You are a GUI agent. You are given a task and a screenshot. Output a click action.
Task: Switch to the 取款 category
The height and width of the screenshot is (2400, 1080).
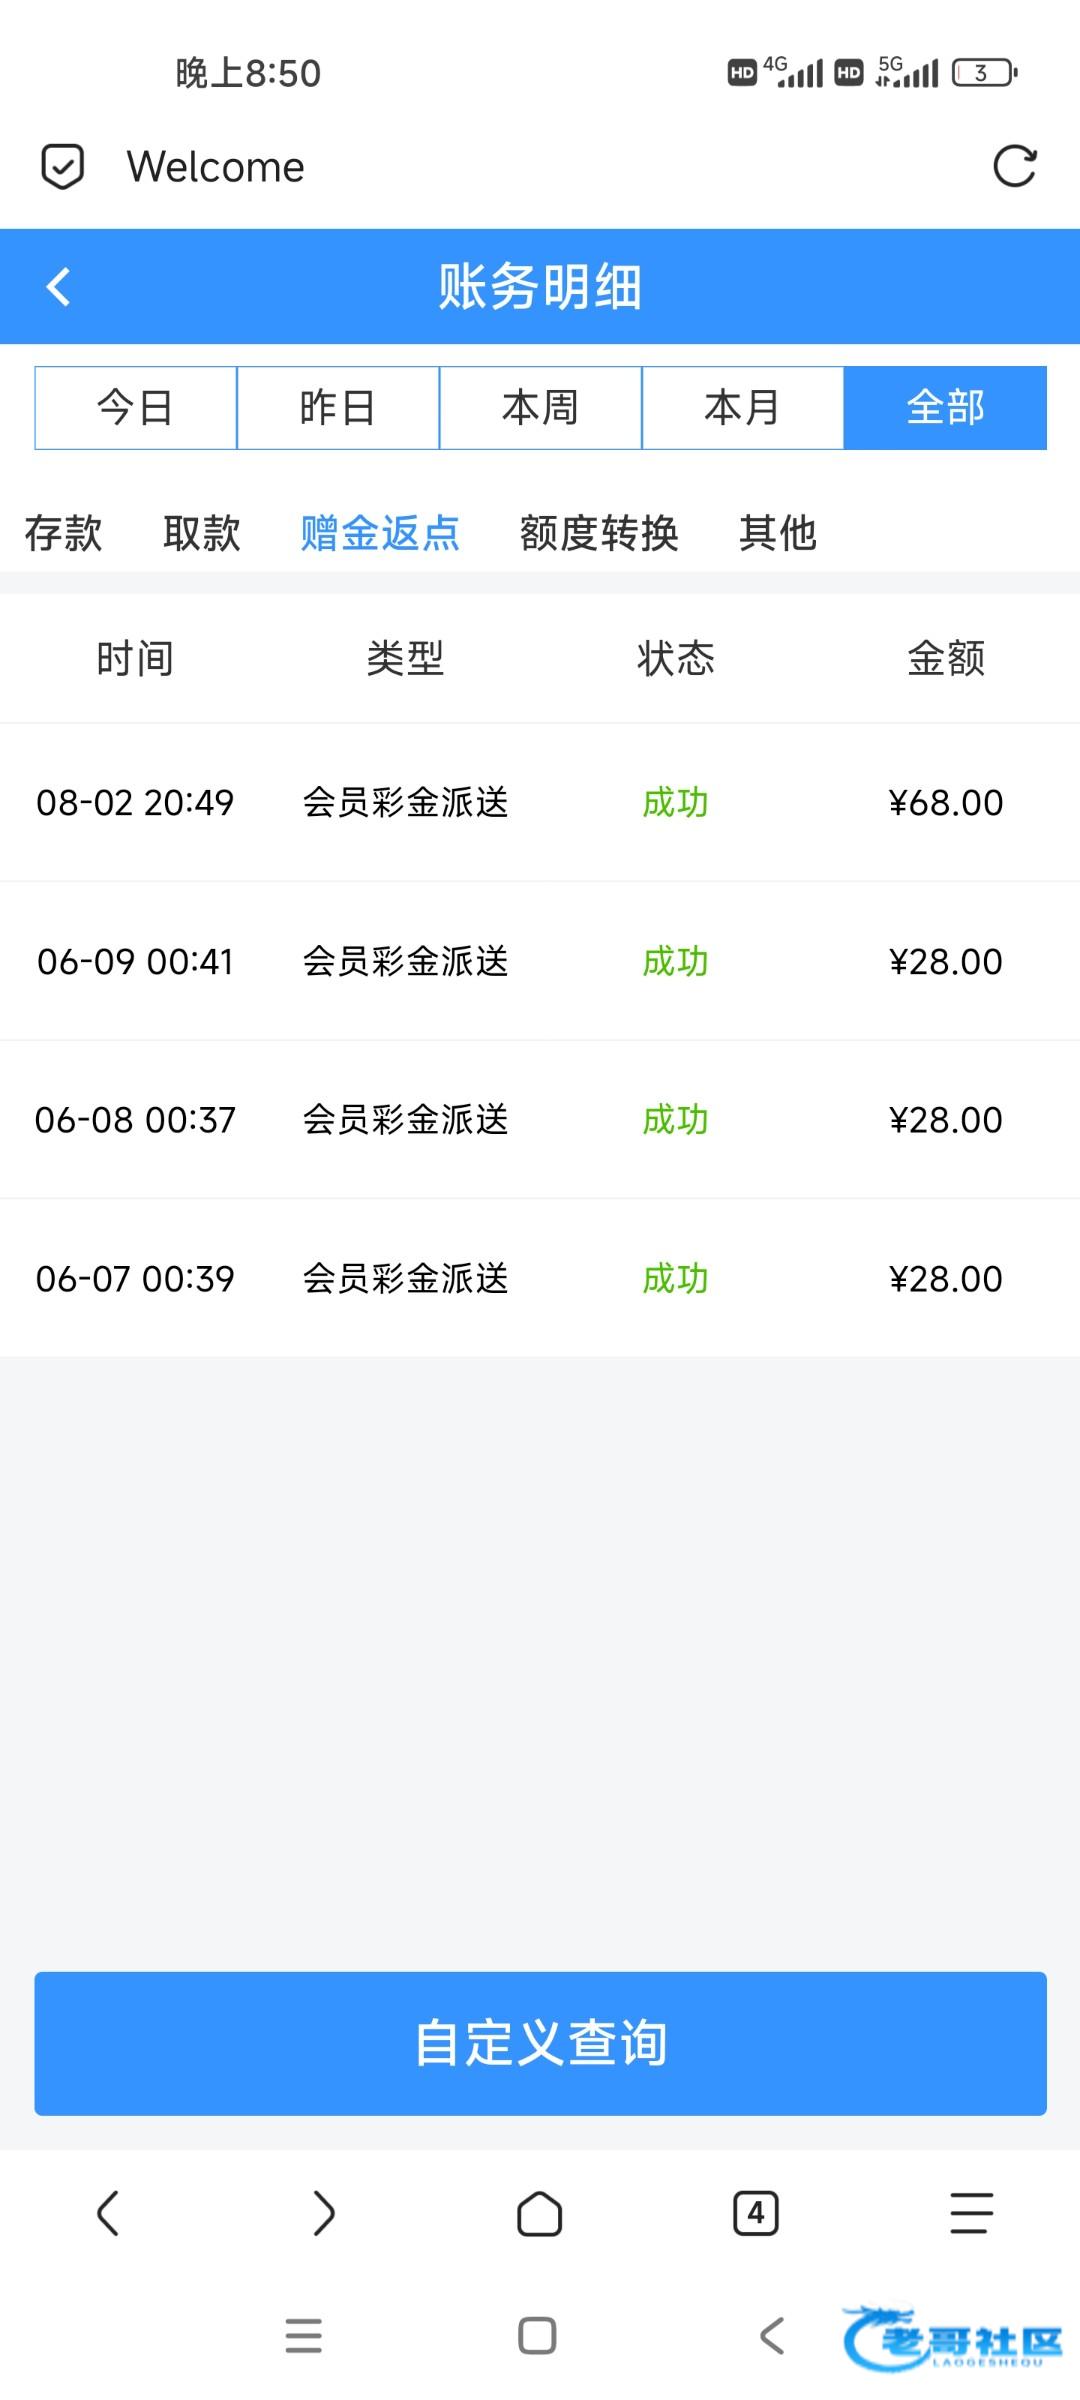coord(202,533)
